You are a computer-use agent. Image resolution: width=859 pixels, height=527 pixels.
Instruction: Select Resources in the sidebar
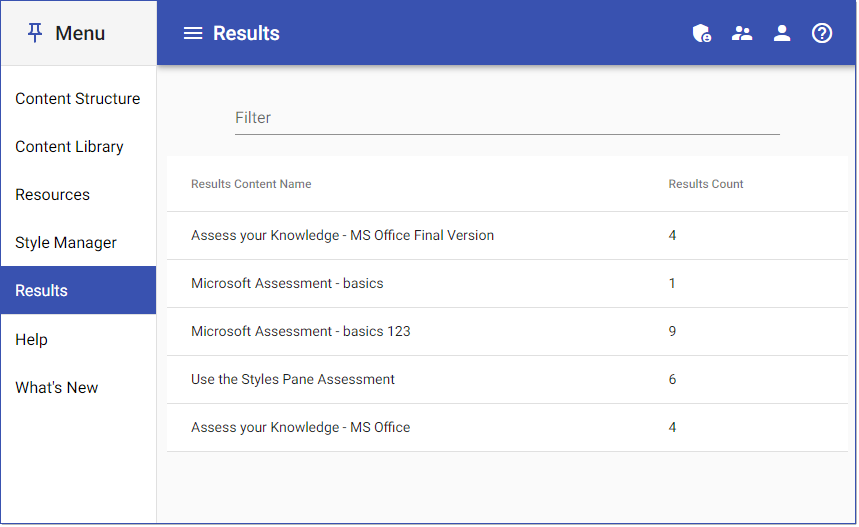pos(78,194)
